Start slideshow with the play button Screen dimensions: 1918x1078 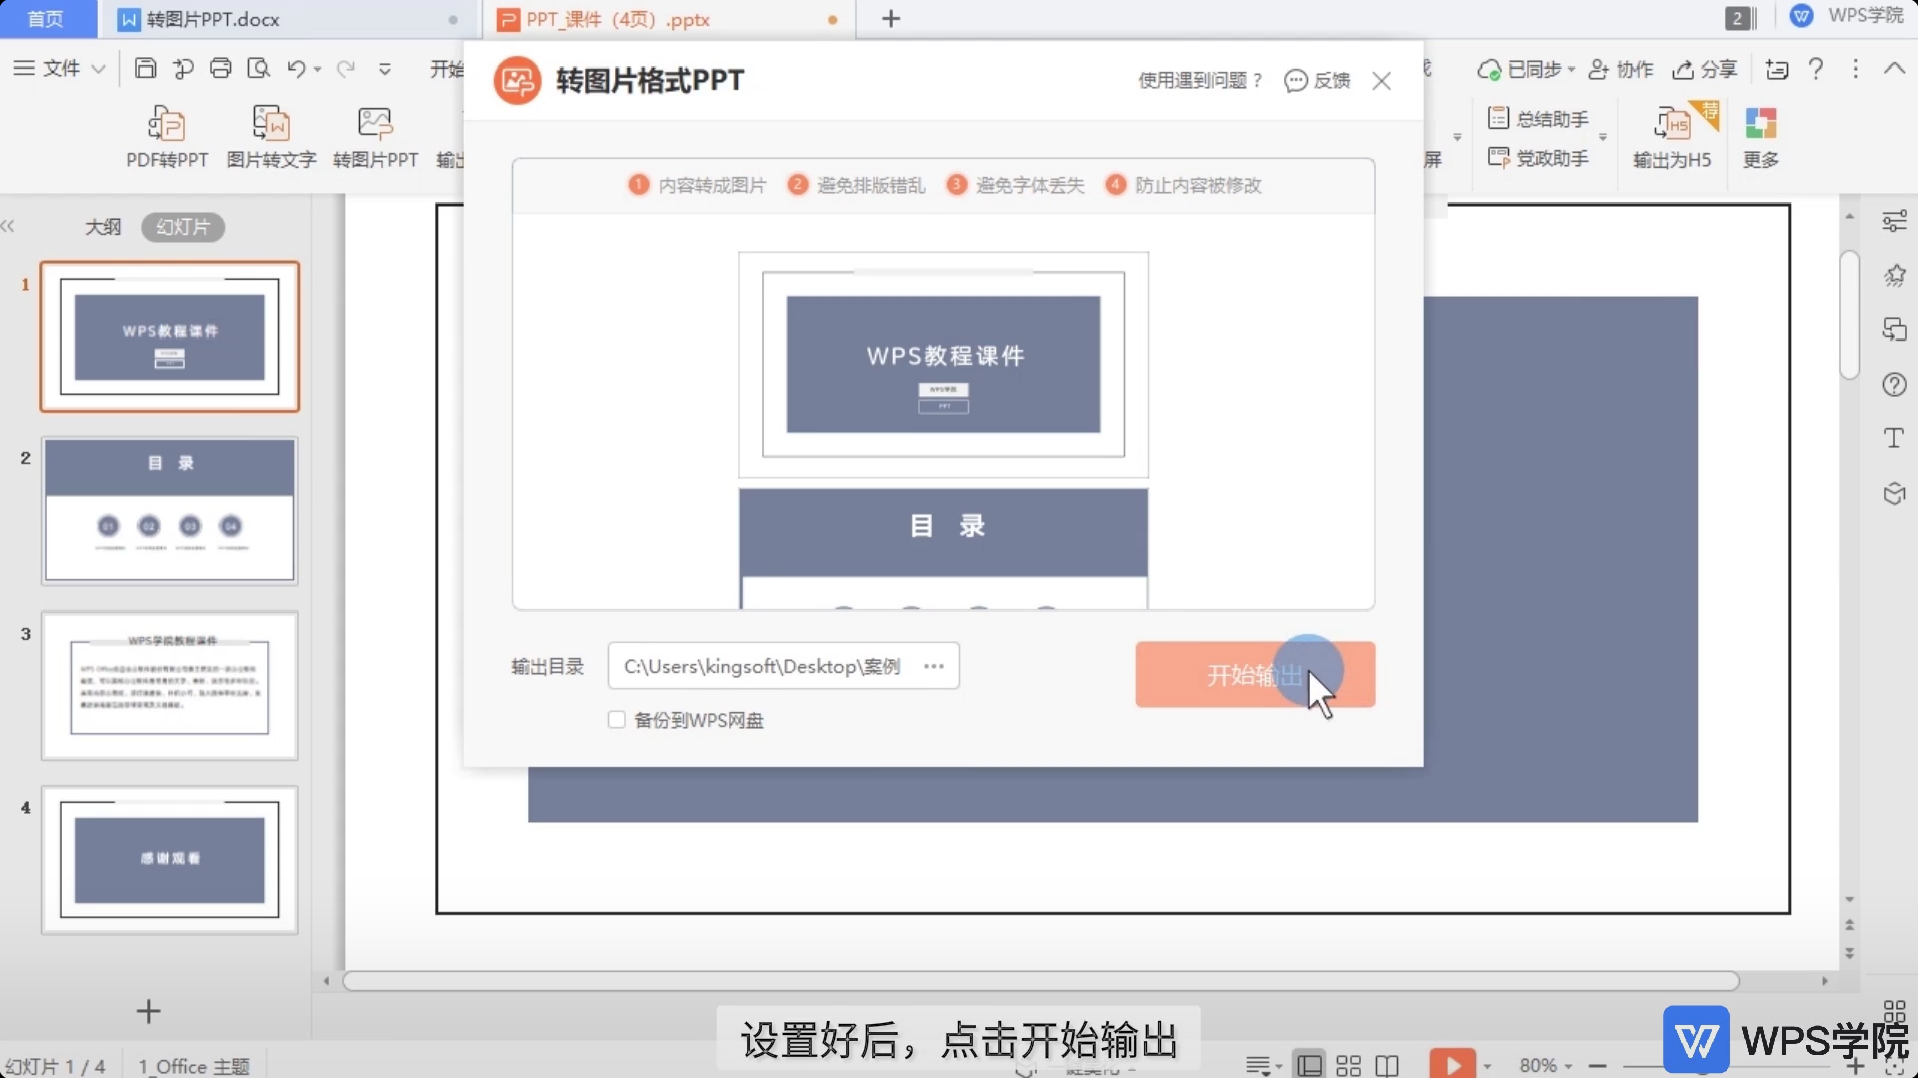[x=1452, y=1064]
